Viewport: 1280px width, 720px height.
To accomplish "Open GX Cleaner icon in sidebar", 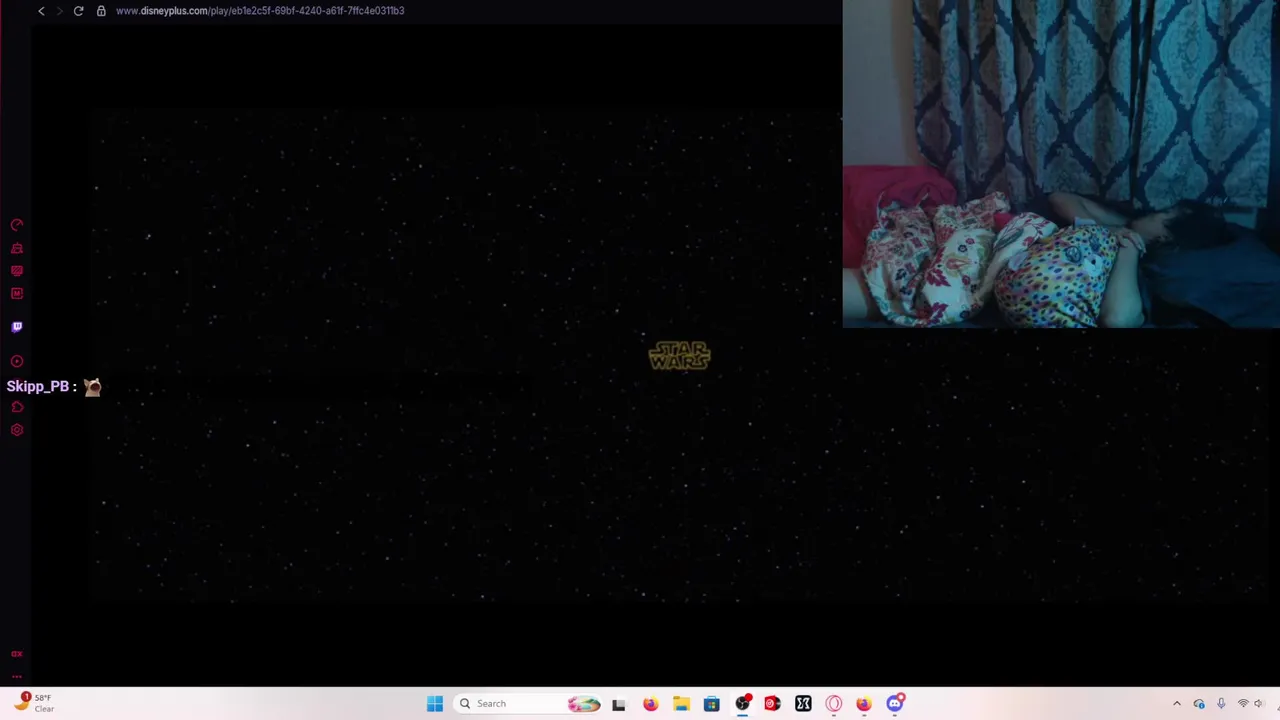I will pyautogui.click(x=17, y=248).
